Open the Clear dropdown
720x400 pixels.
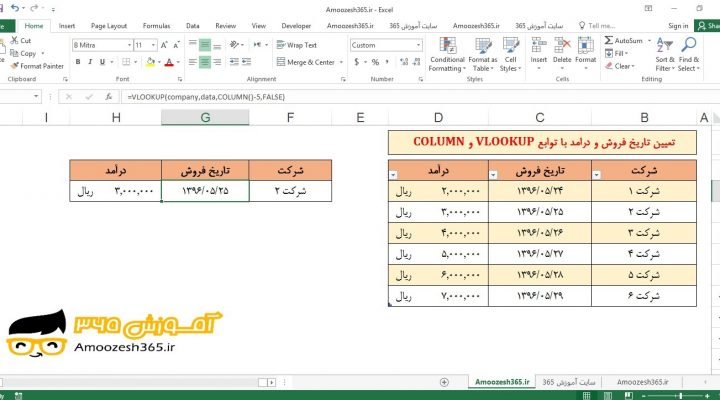(x=619, y=66)
